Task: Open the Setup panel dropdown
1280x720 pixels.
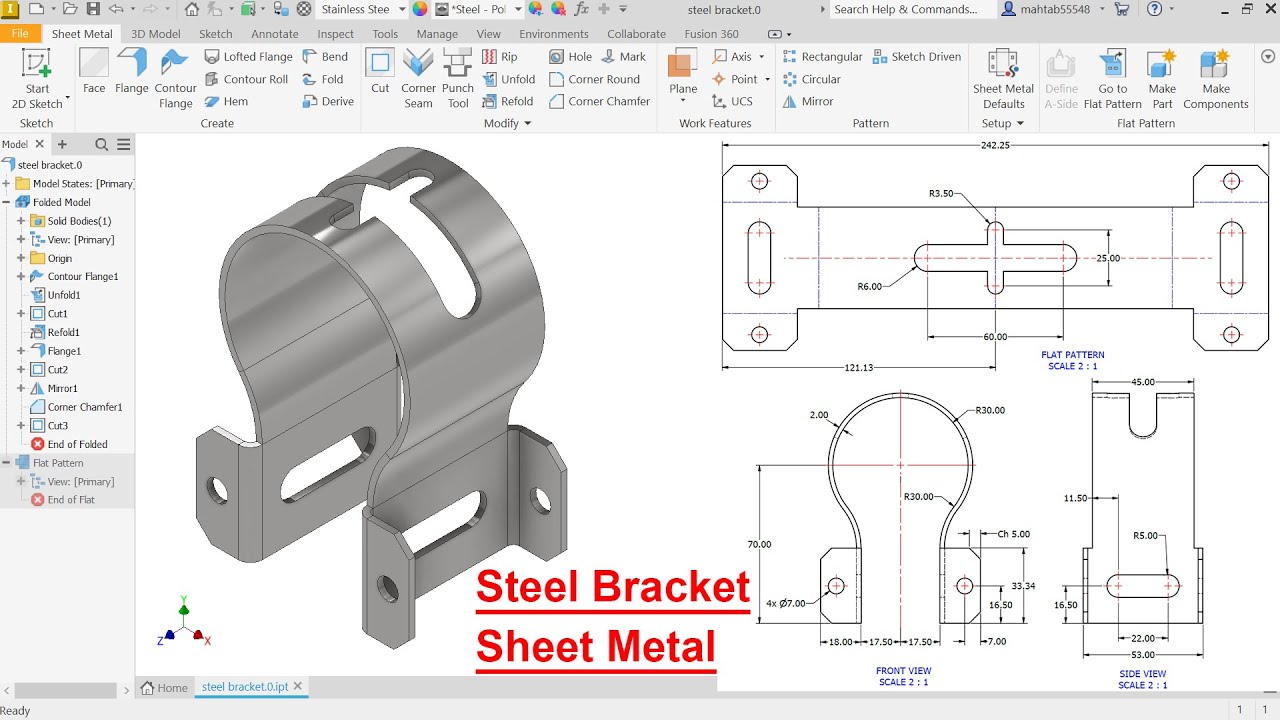Action: click(1003, 123)
